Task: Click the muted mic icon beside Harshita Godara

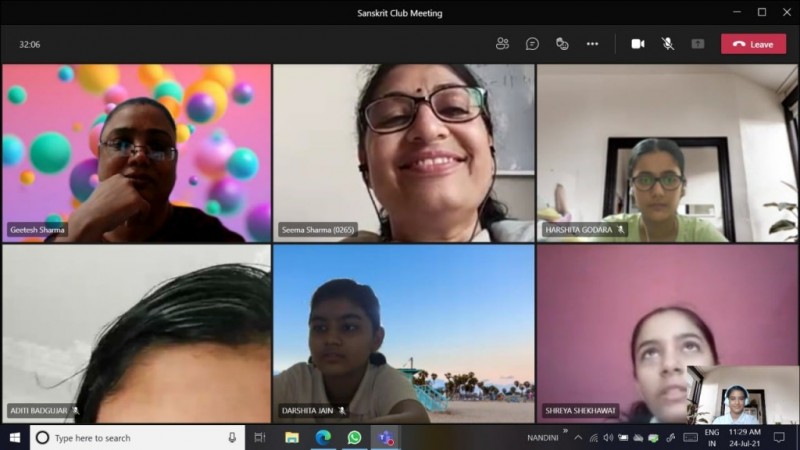Action: pos(621,230)
